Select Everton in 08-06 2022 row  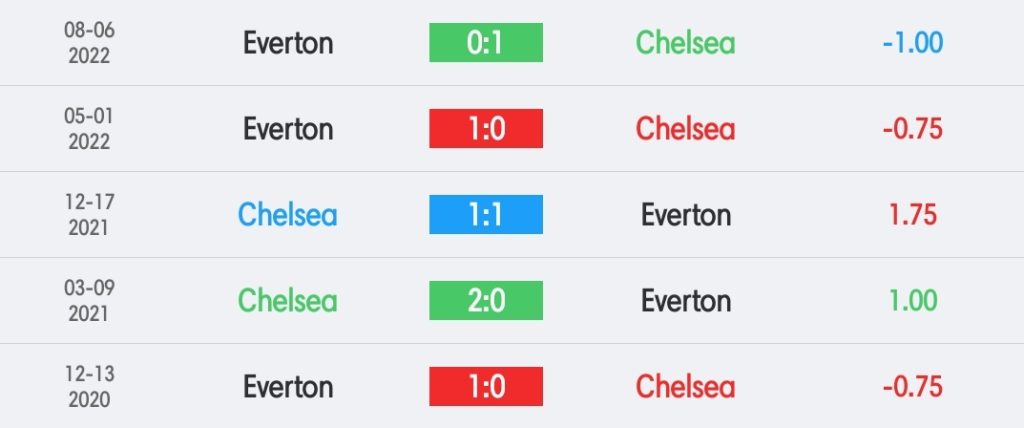point(288,43)
